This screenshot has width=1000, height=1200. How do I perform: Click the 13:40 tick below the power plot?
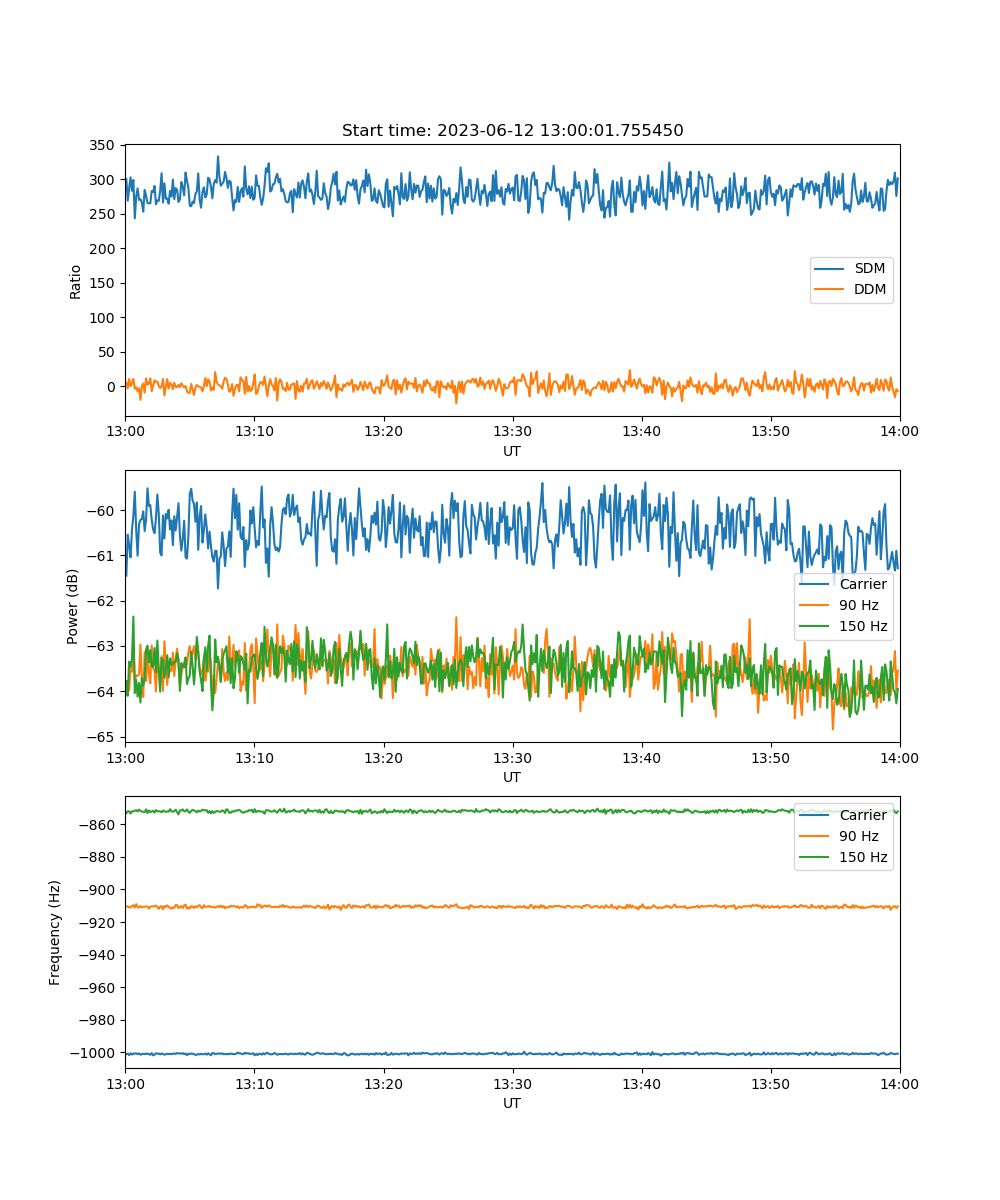pyautogui.click(x=641, y=757)
